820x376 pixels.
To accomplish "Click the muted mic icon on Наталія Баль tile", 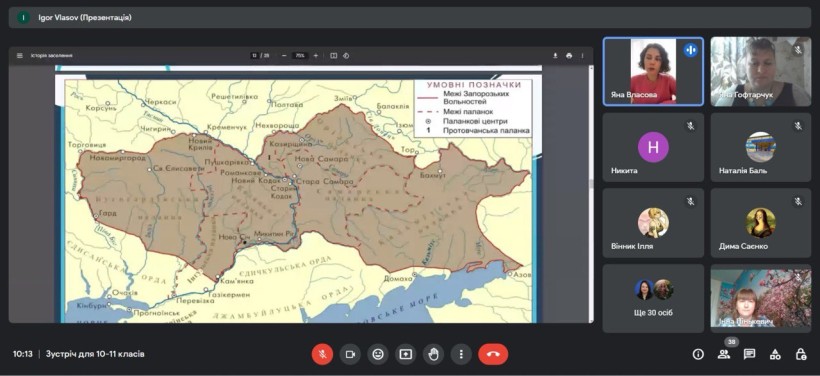I will pos(798,126).
